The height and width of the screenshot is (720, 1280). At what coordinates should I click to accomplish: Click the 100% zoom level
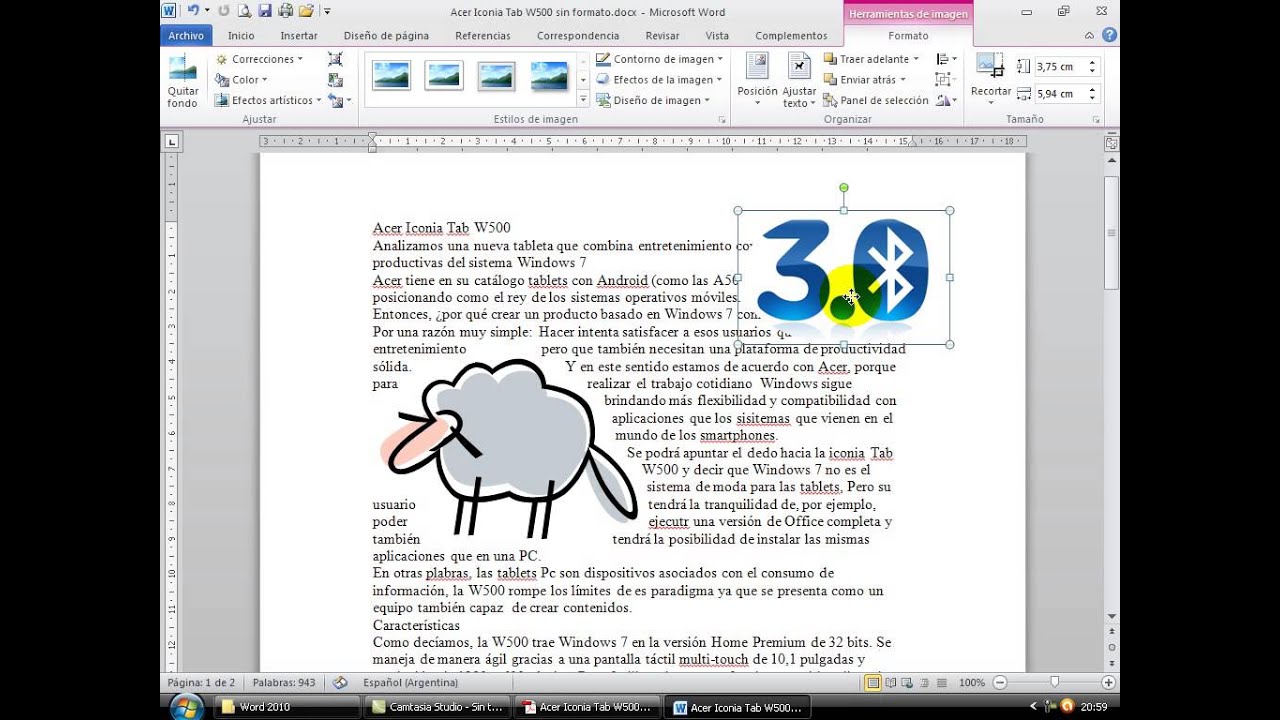click(x=972, y=683)
